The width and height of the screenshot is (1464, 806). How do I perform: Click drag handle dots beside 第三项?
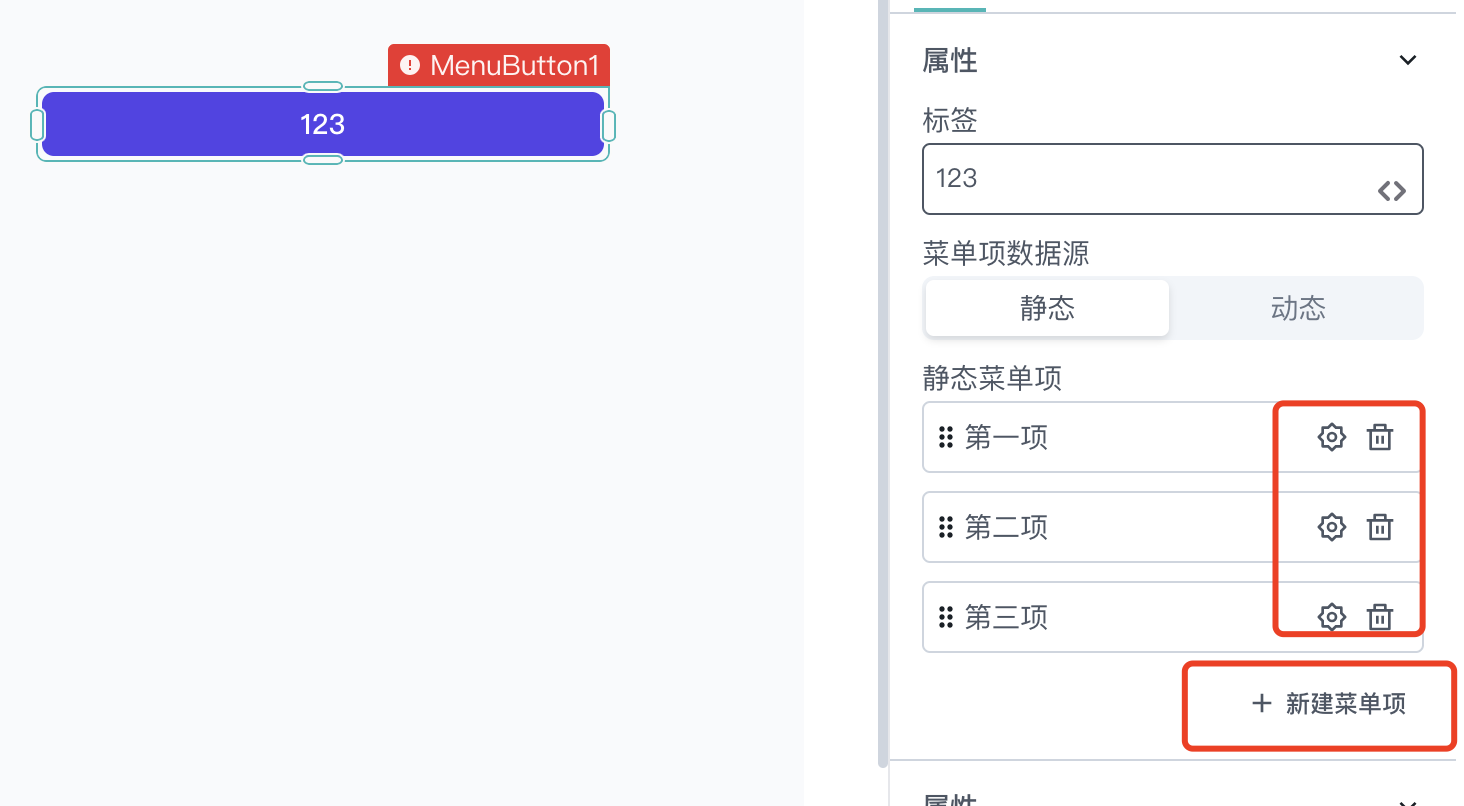[x=946, y=617]
